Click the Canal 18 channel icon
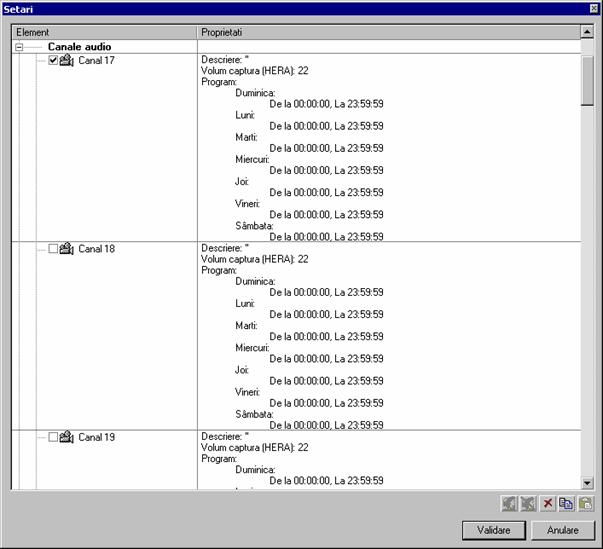The image size is (603, 549). coord(67,248)
